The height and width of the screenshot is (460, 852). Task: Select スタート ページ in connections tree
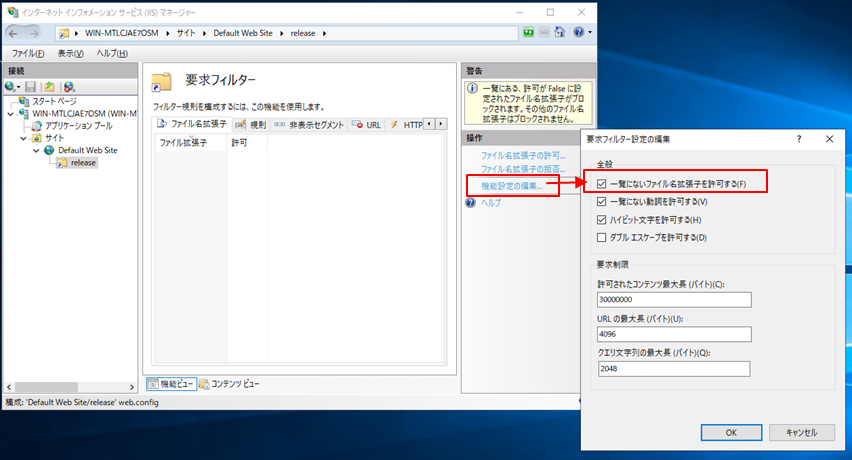(54, 102)
